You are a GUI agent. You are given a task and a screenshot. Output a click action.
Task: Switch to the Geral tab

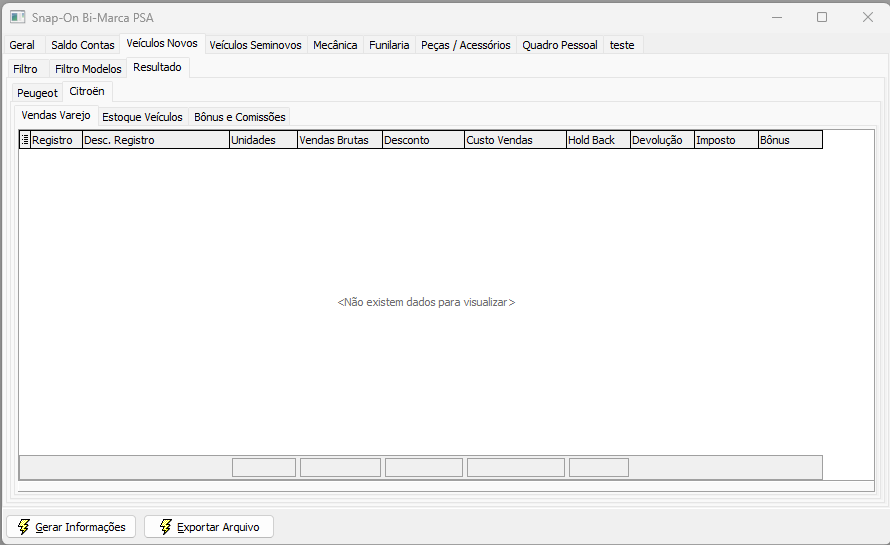(22, 45)
